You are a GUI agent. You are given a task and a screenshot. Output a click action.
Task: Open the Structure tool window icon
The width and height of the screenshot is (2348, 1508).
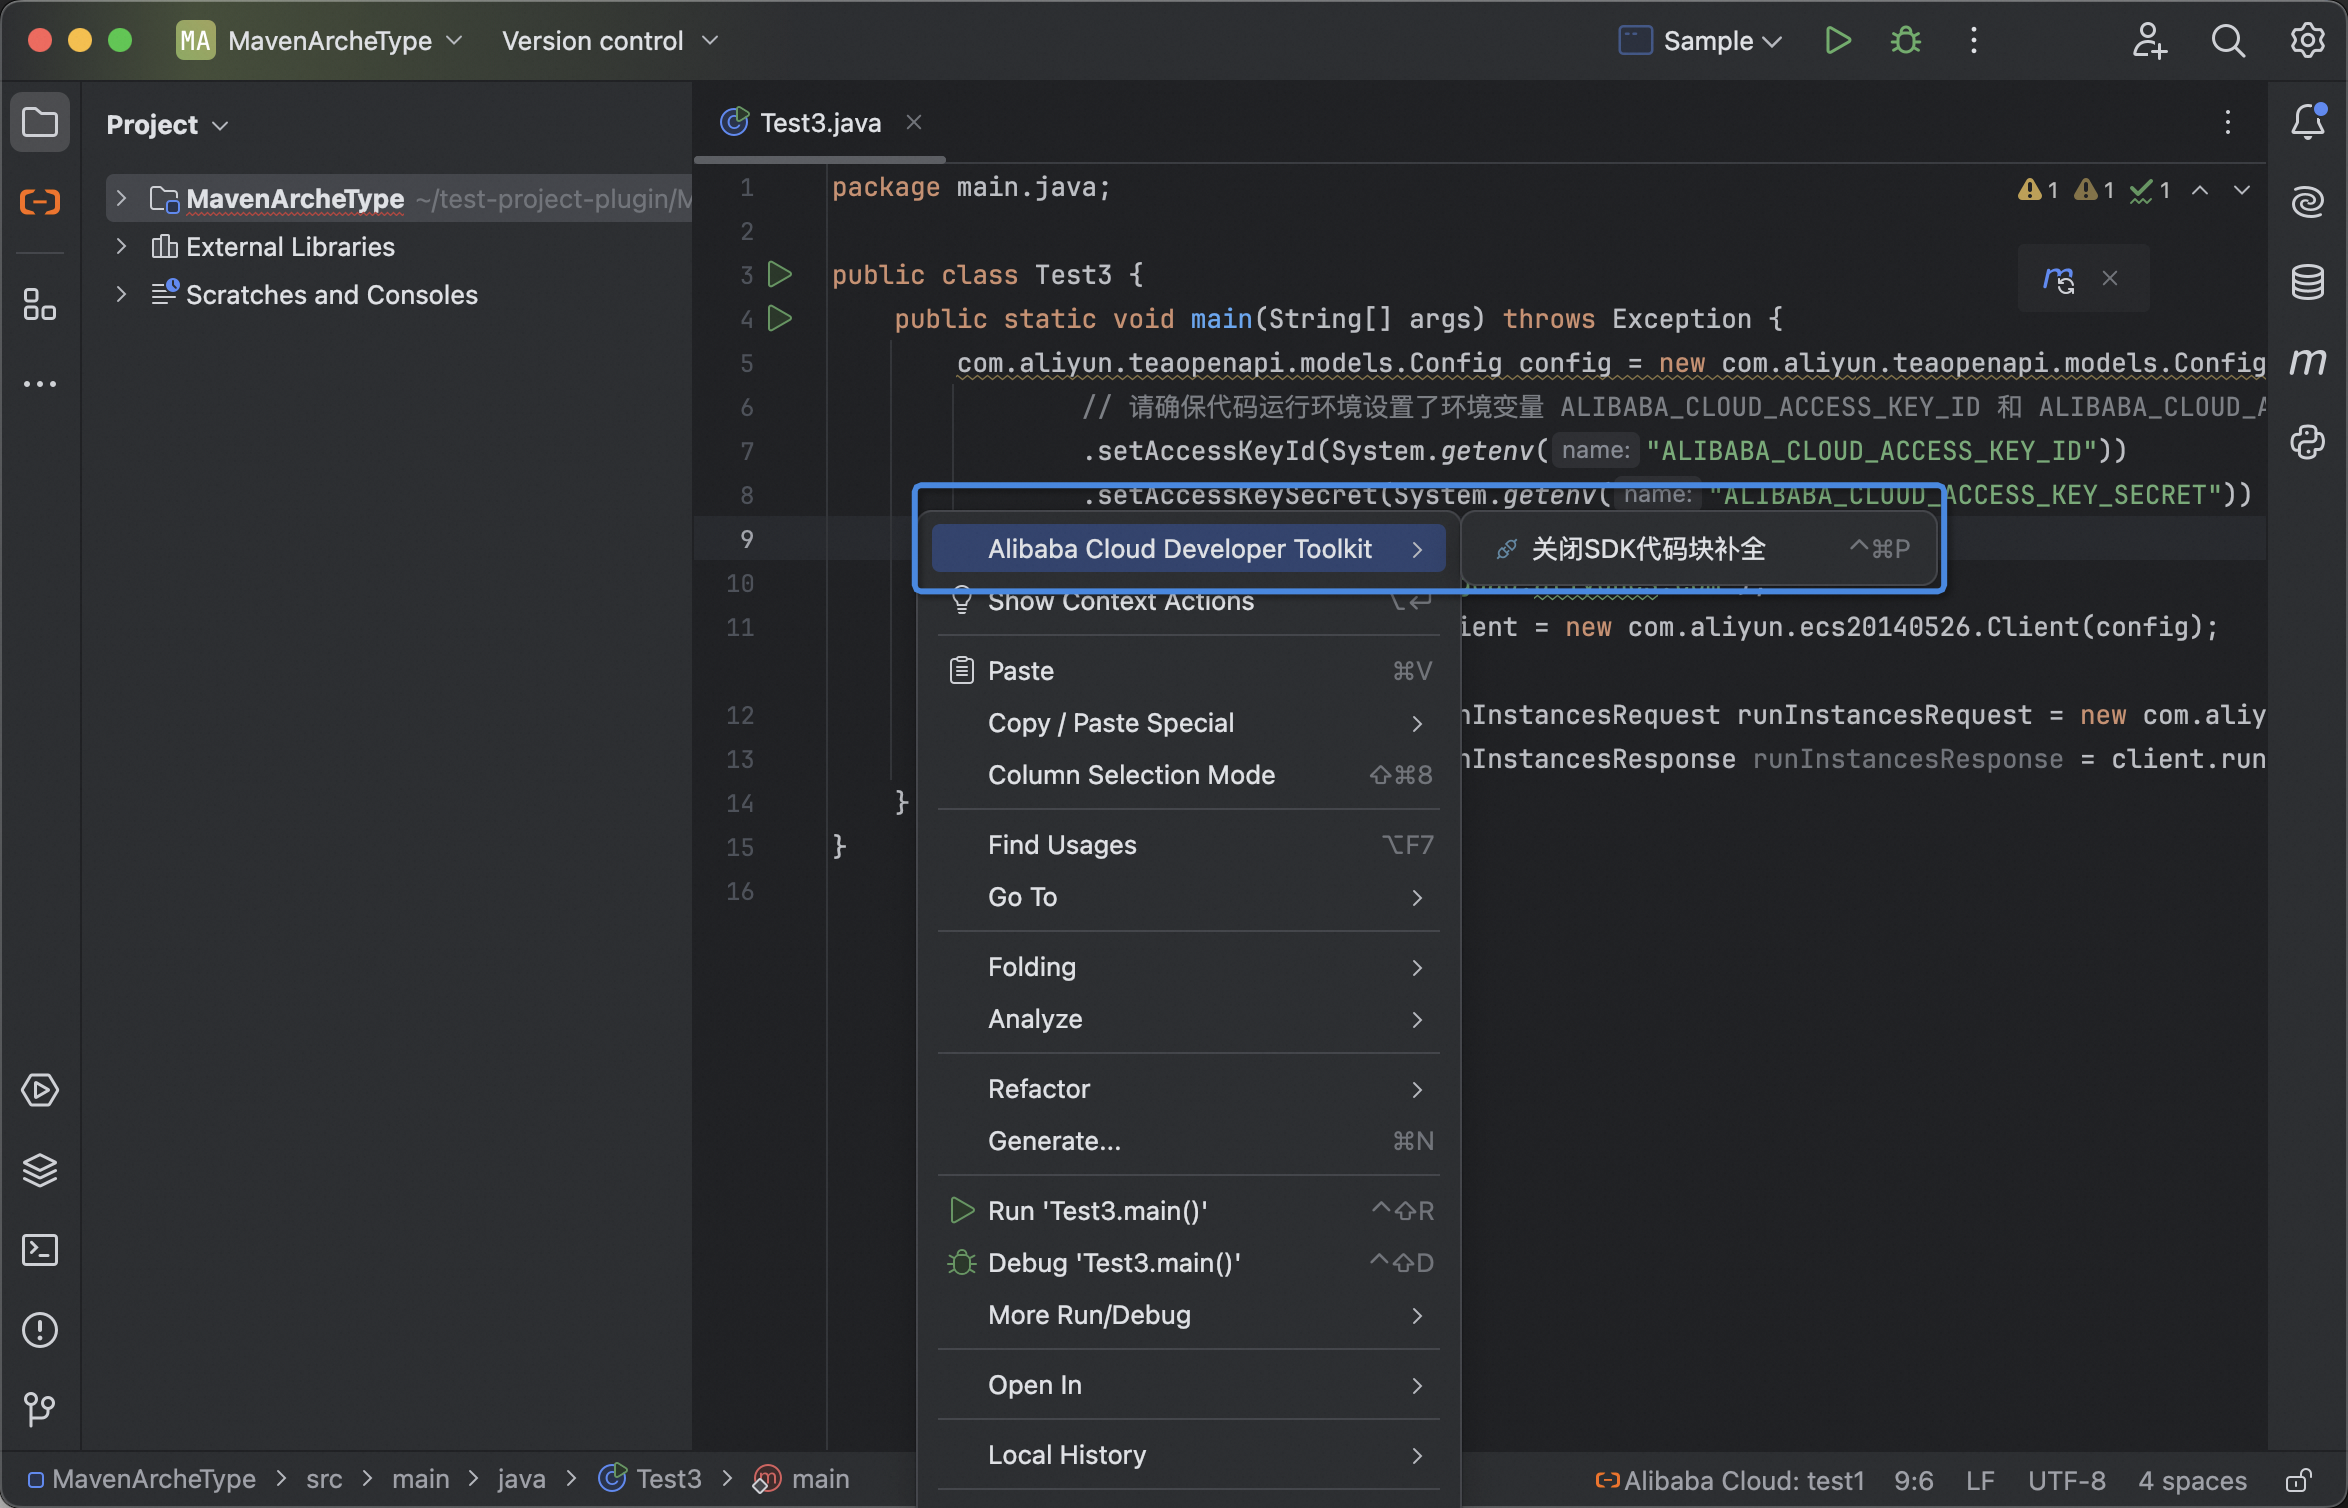[40, 305]
